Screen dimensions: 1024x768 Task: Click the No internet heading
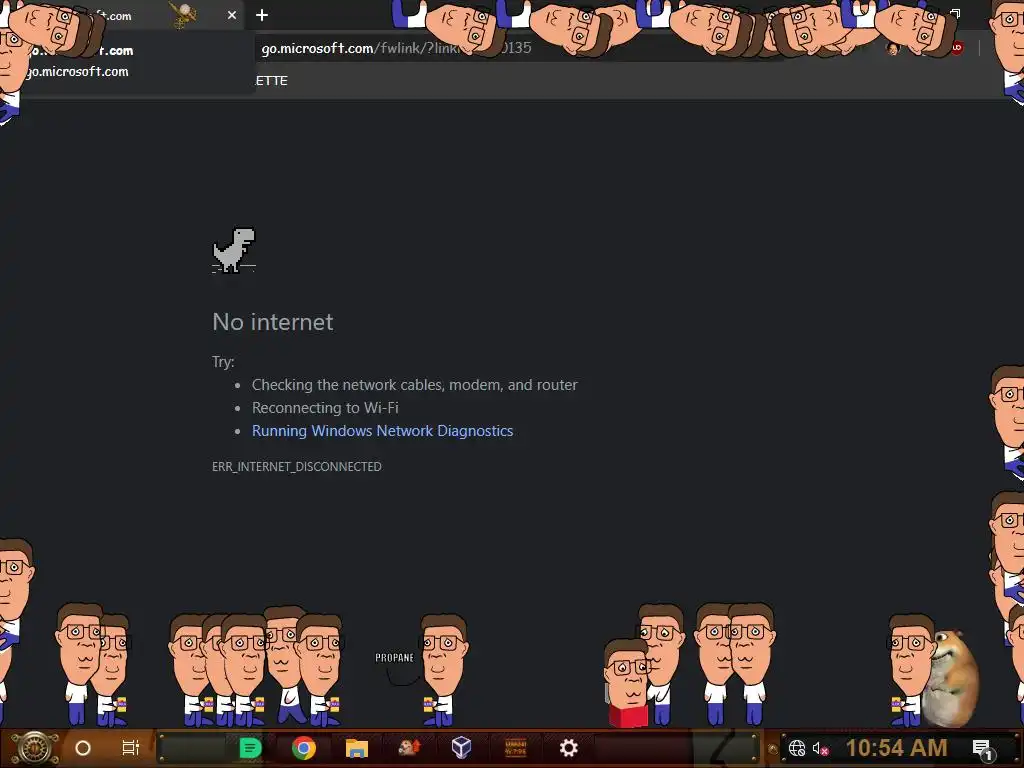[x=273, y=322]
